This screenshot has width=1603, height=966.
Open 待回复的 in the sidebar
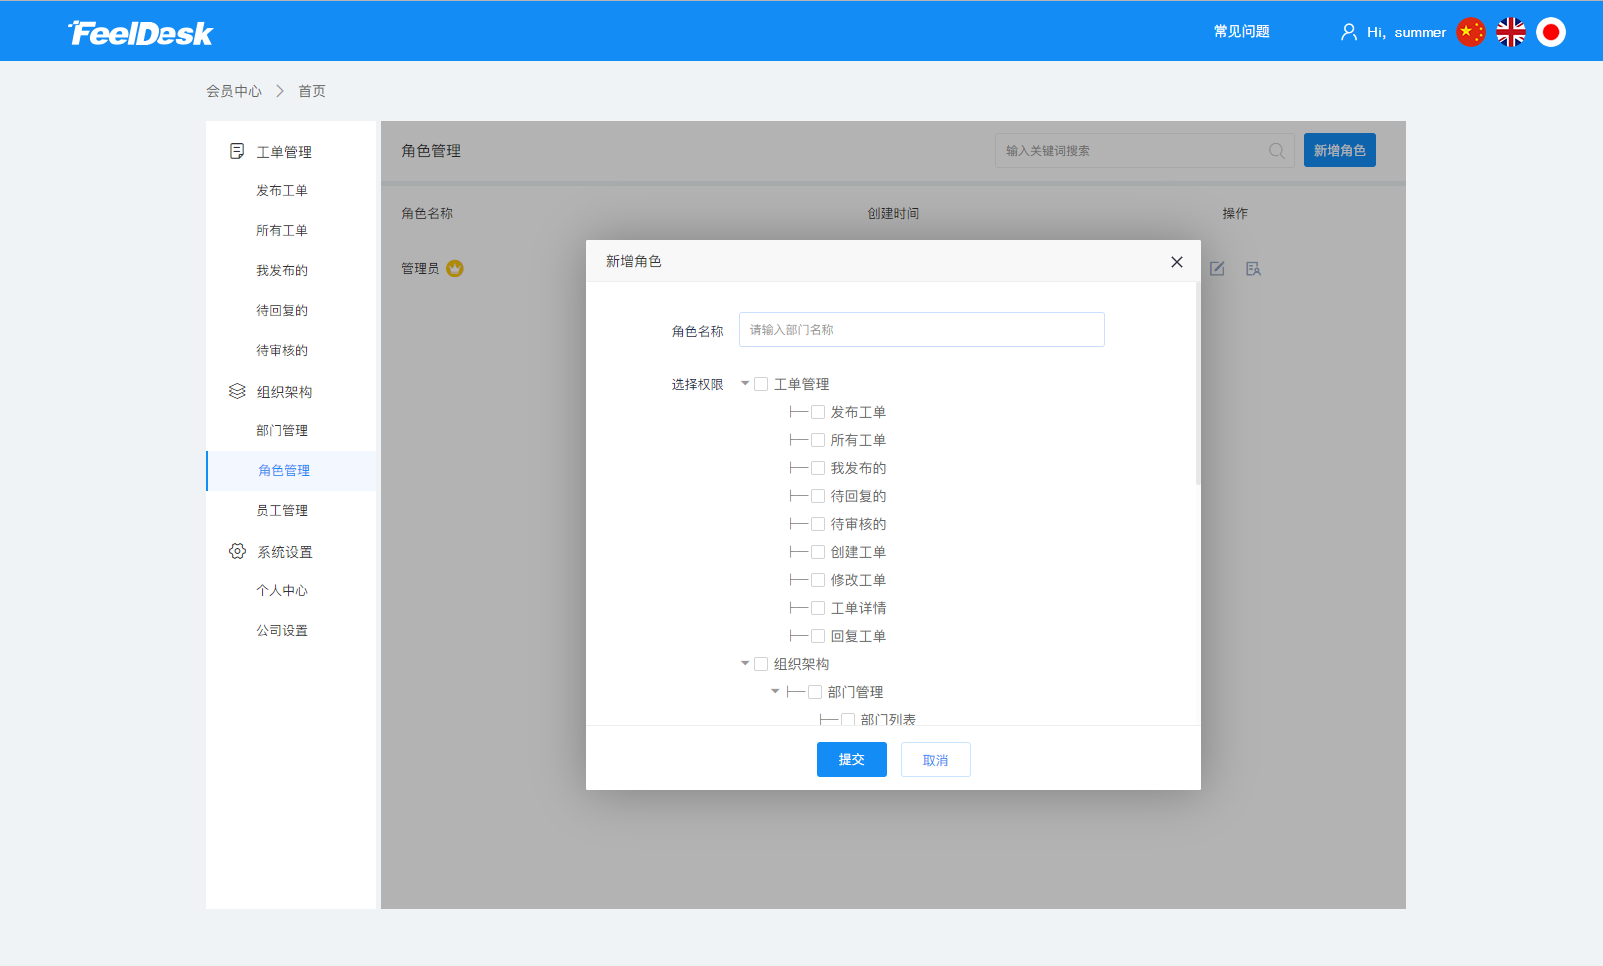(x=282, y=311)
